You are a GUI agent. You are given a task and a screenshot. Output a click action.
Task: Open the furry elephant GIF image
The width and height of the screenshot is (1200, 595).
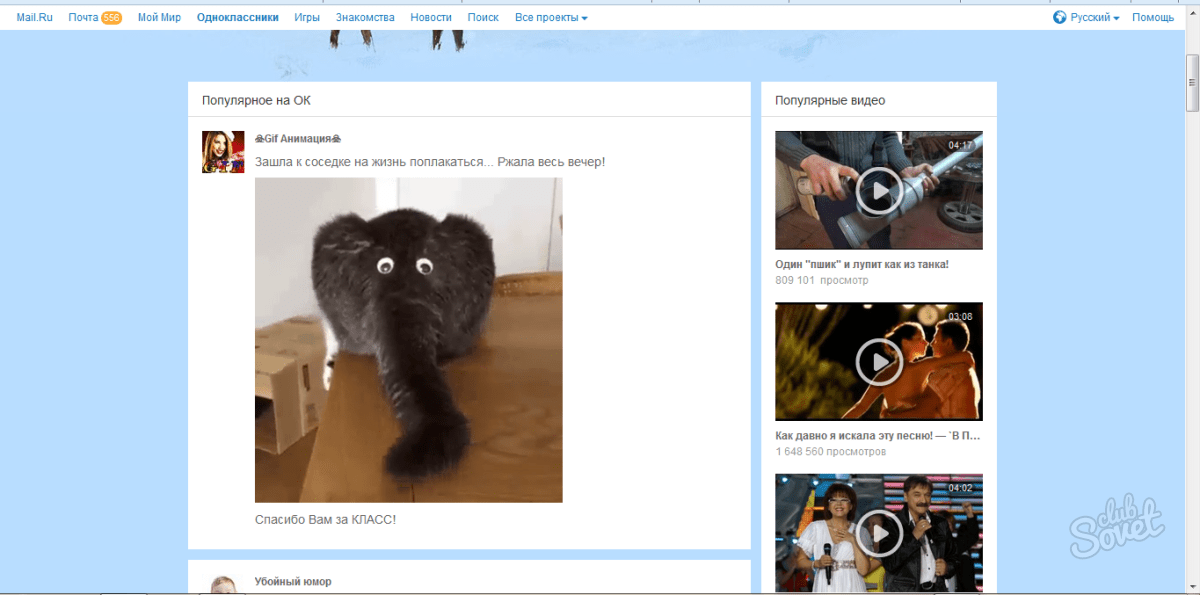(408, 340)
